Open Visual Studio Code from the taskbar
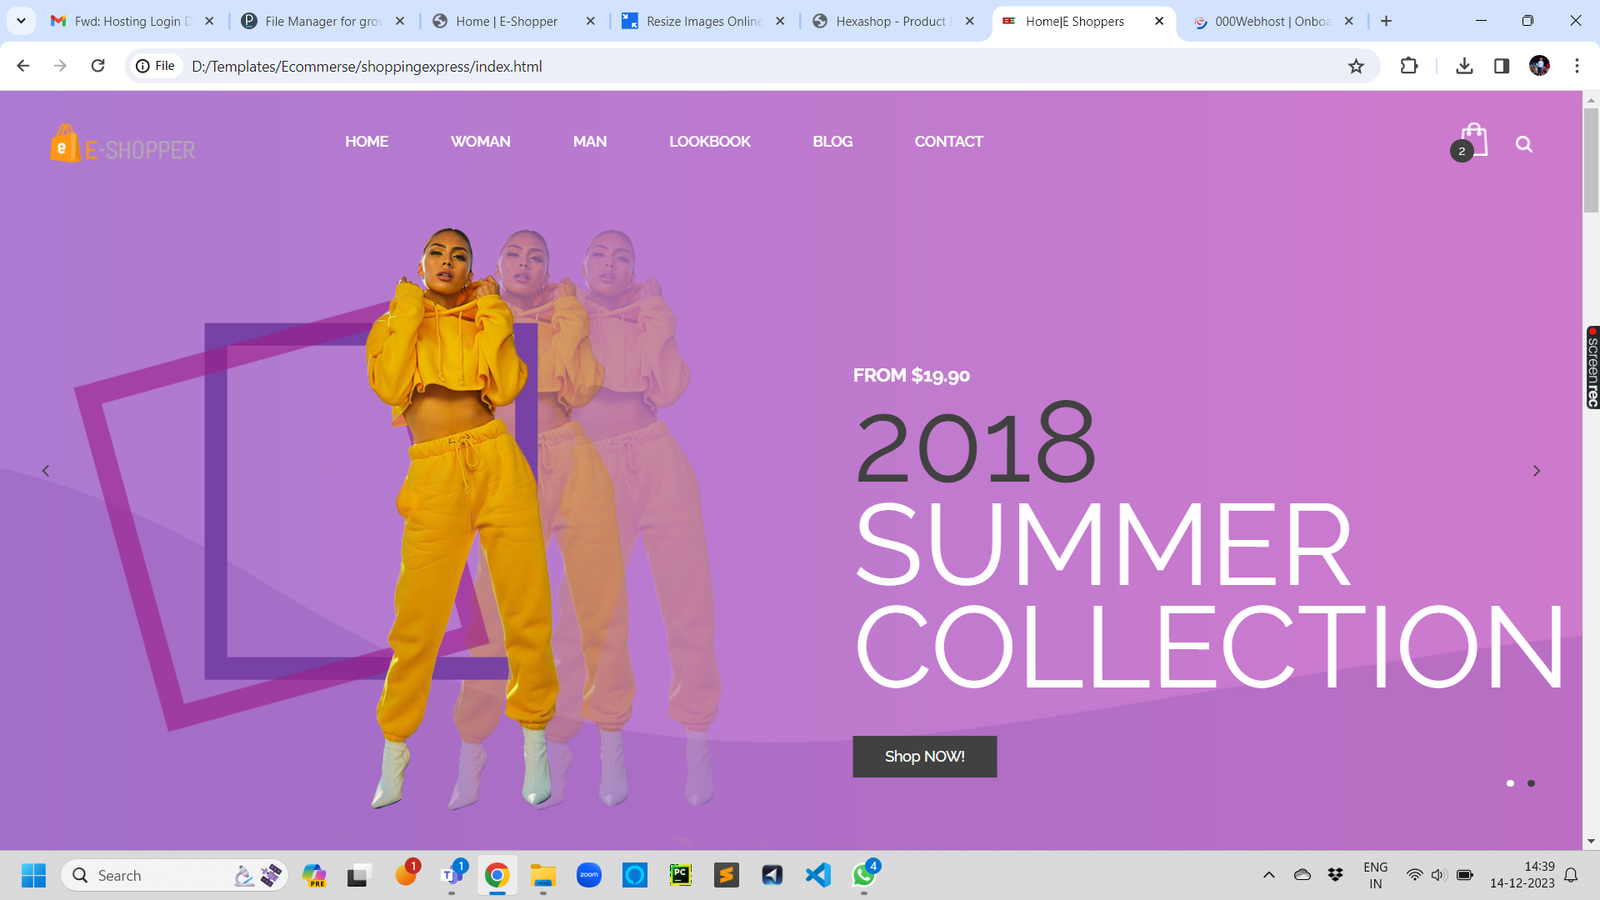Screen dimensions: 1600x900 817,875
